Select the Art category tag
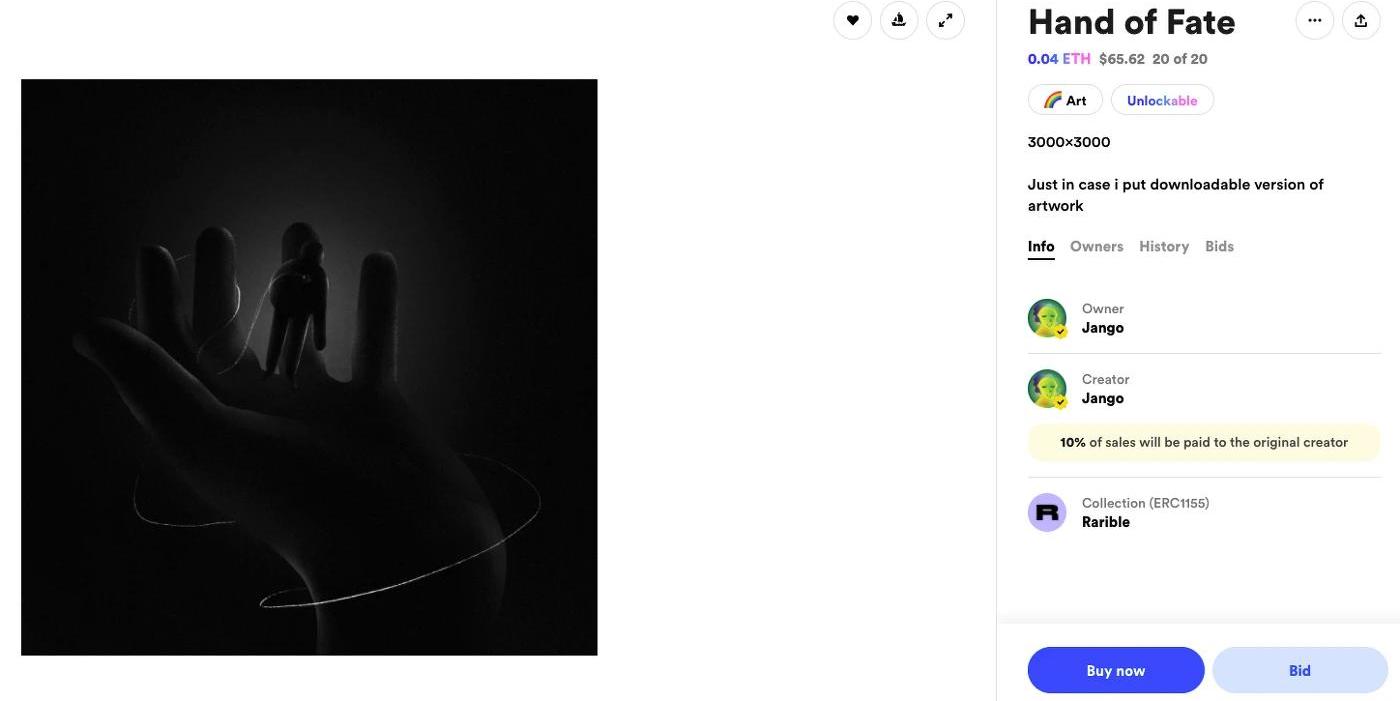Image resolution: width=1400 pixels, height=701 pixels. pyautogui.click(x=1065, y=100)
